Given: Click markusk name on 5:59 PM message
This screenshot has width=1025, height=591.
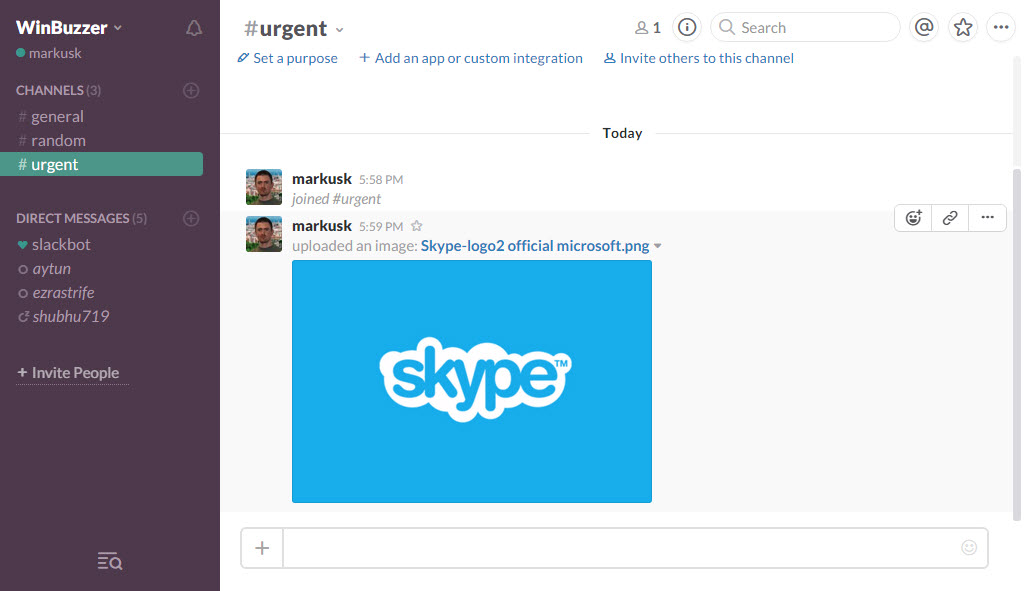Looking at the screenshot, I should coord(322,226).
